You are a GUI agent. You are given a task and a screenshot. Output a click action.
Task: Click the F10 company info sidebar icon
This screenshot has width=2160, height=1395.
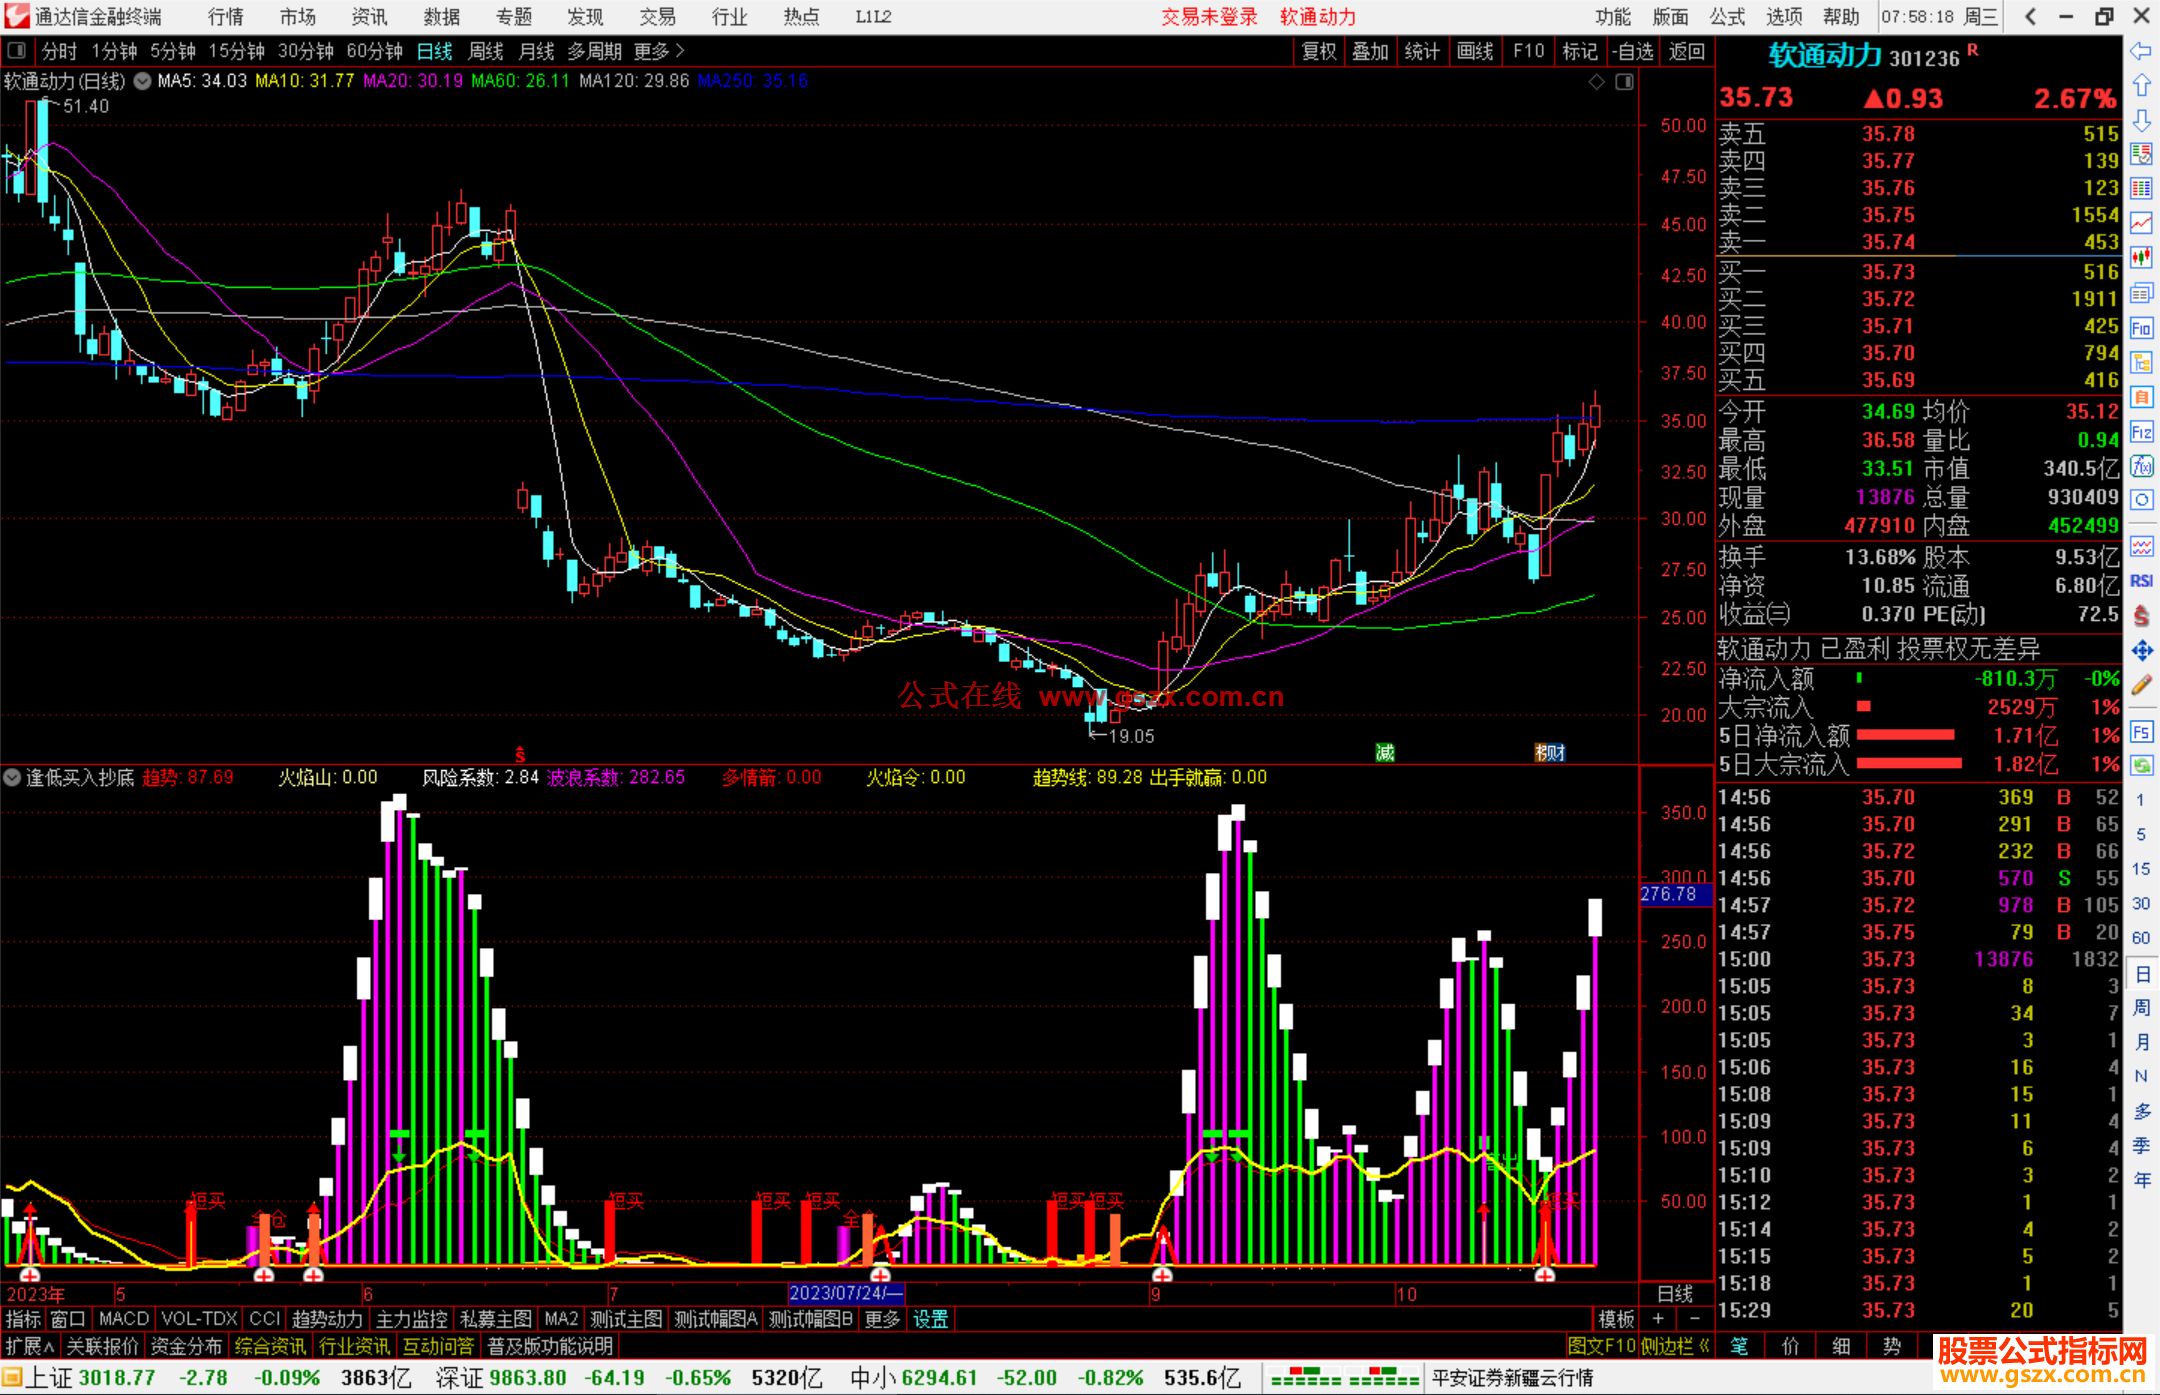tap(2141, 328)
